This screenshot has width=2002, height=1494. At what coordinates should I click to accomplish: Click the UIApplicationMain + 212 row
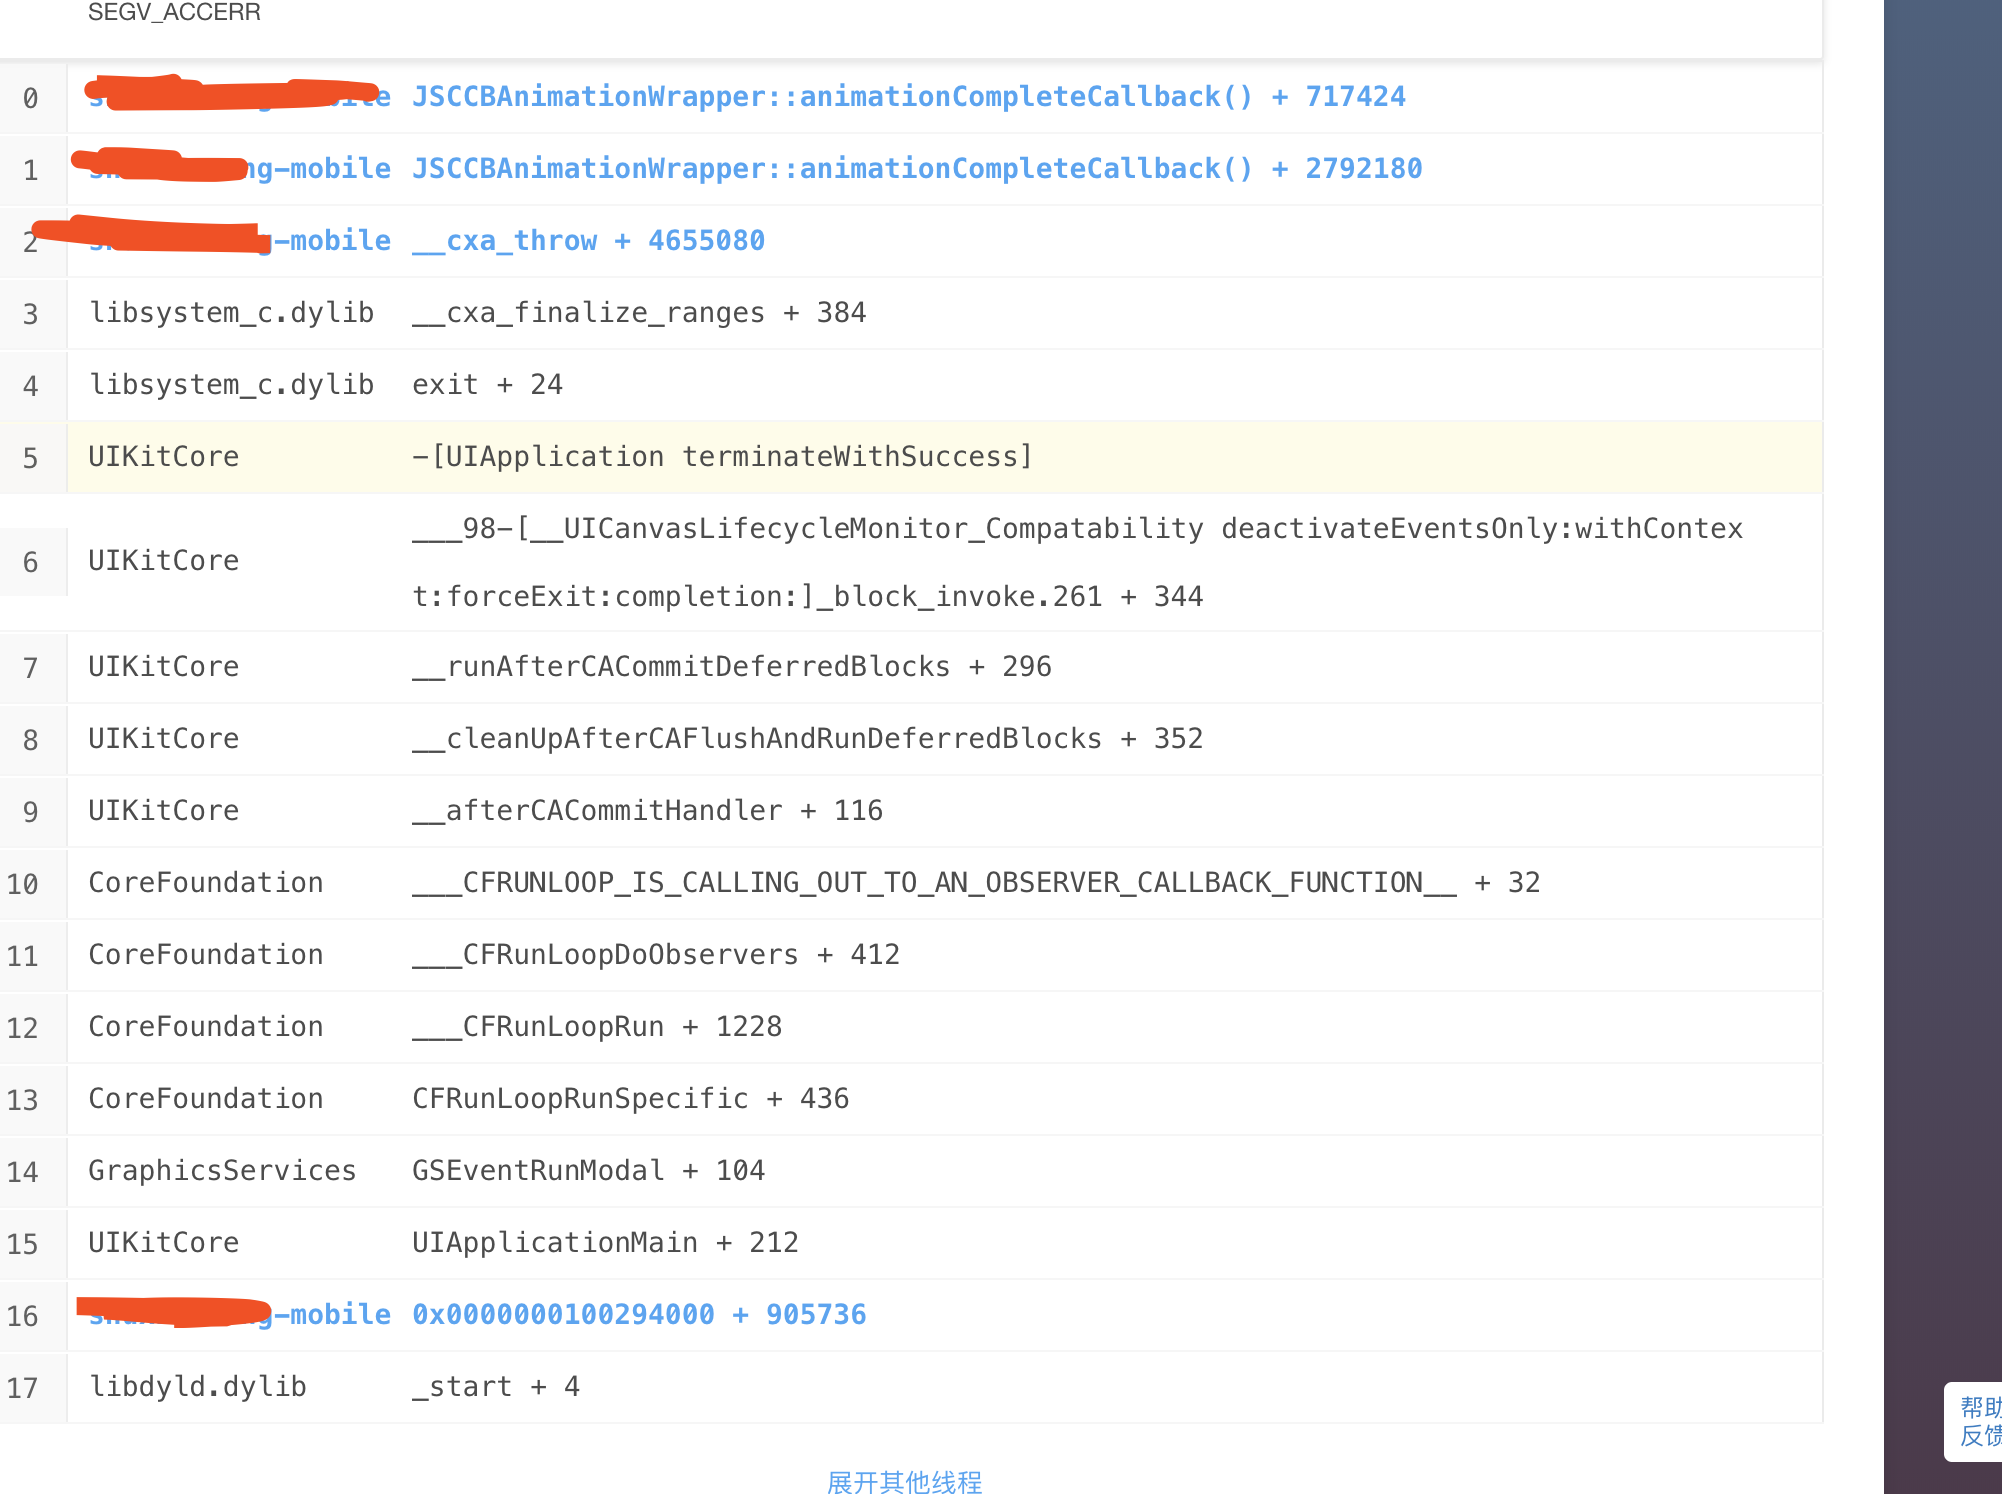click(605, 1243)
